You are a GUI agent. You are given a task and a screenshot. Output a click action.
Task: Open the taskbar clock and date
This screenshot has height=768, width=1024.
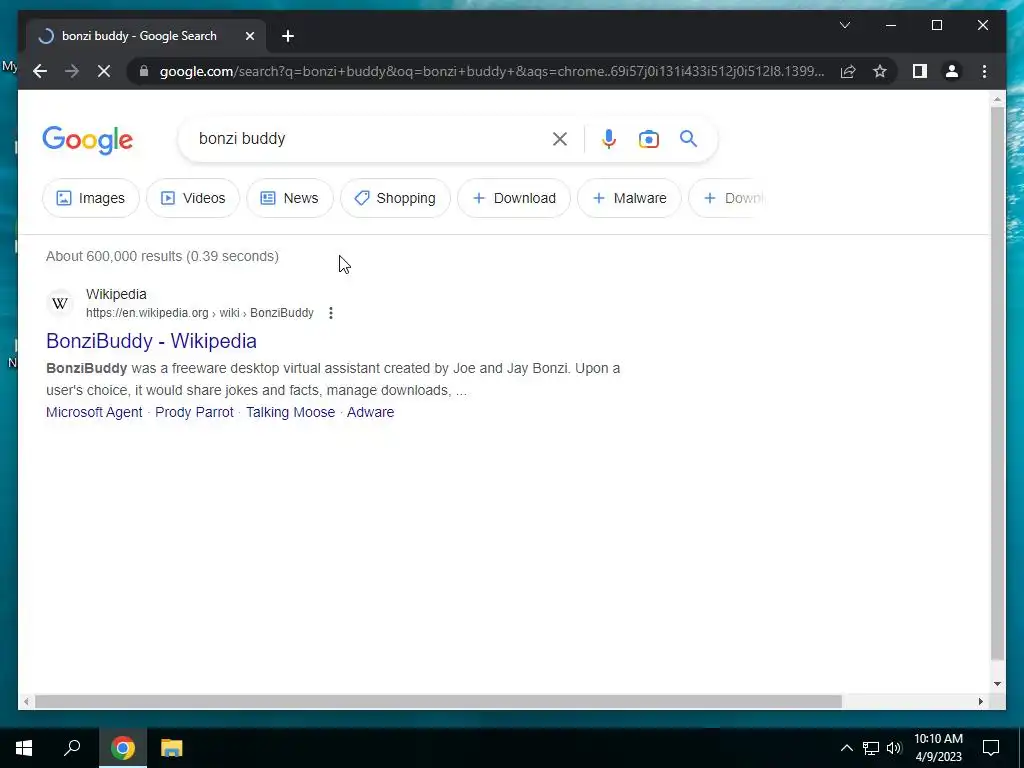(x=938, y=748)
